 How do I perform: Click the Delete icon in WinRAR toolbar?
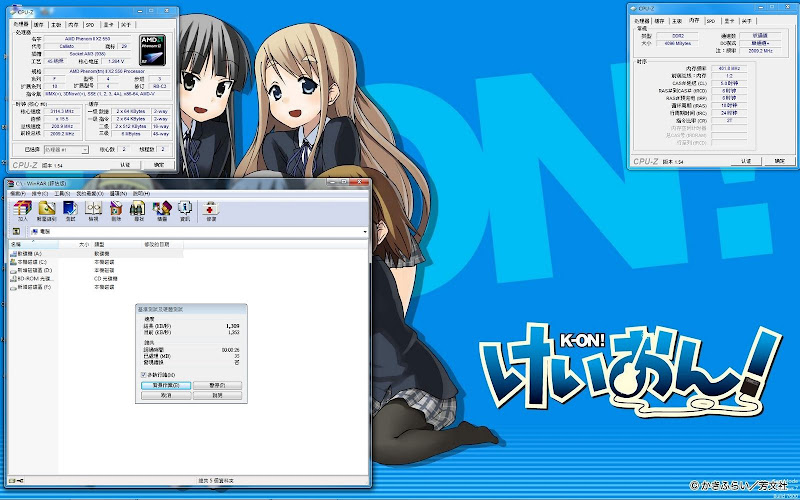[116, 211]
